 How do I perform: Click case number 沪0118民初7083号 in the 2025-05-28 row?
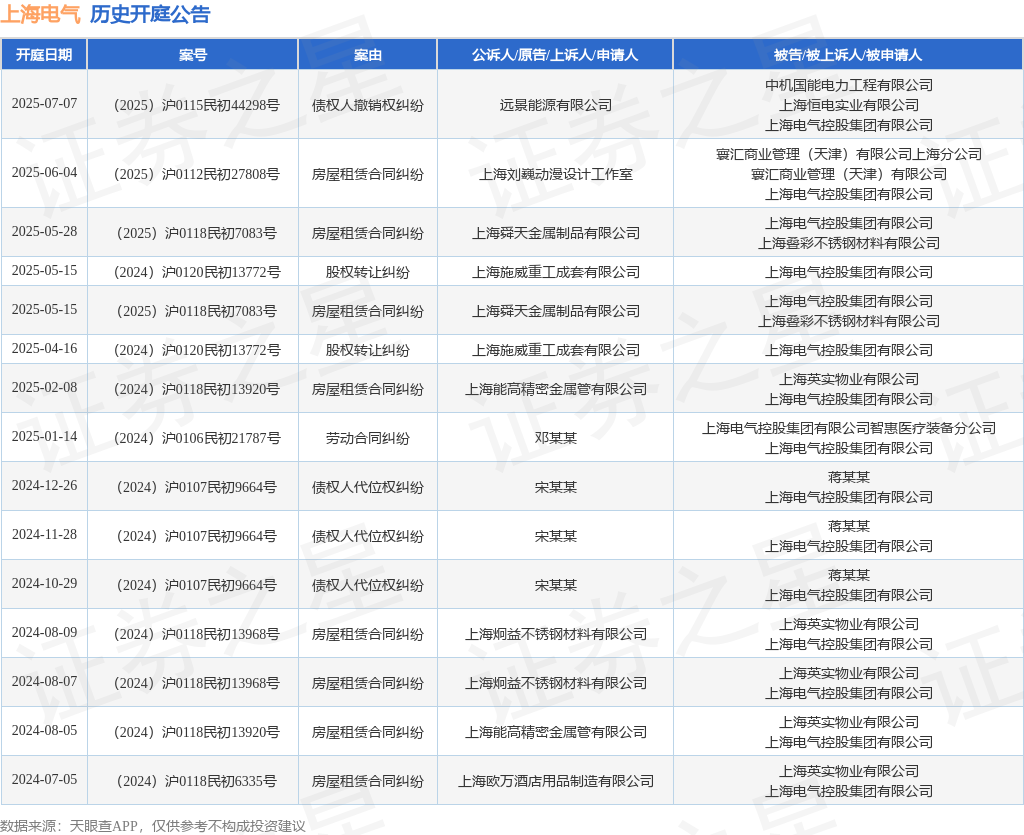coord(197,233)
